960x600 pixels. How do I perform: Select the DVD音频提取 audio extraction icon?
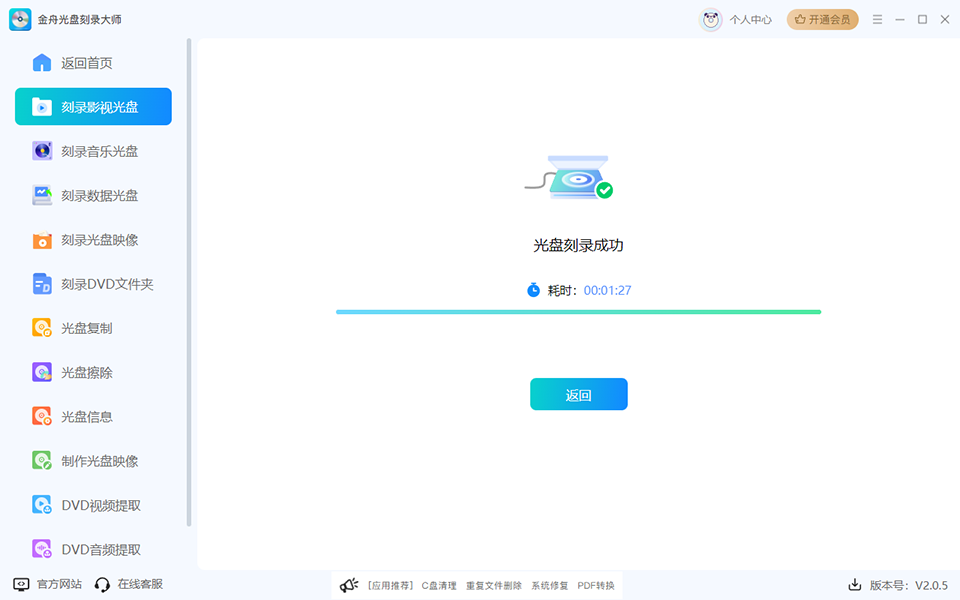coord(41,548)
